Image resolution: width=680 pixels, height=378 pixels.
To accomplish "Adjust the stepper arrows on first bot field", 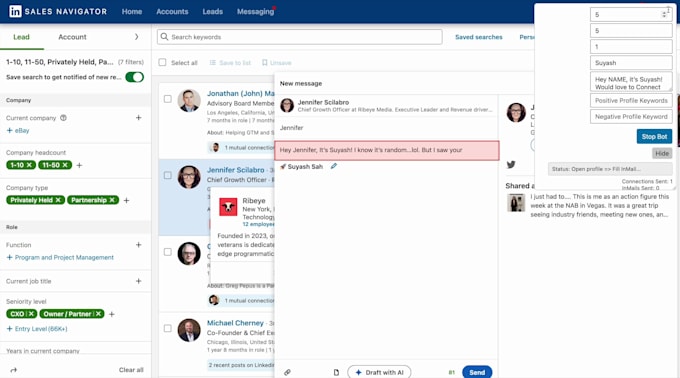I will coord(664,15).
